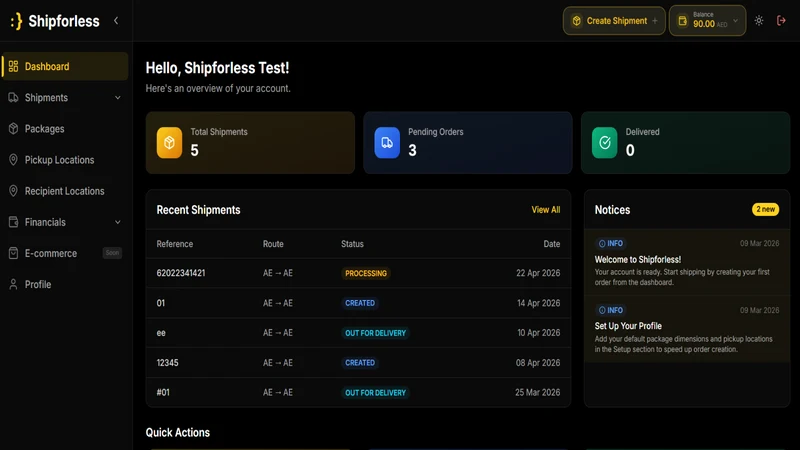Open the Pending Orders card
800x450 pixels.
468,143
